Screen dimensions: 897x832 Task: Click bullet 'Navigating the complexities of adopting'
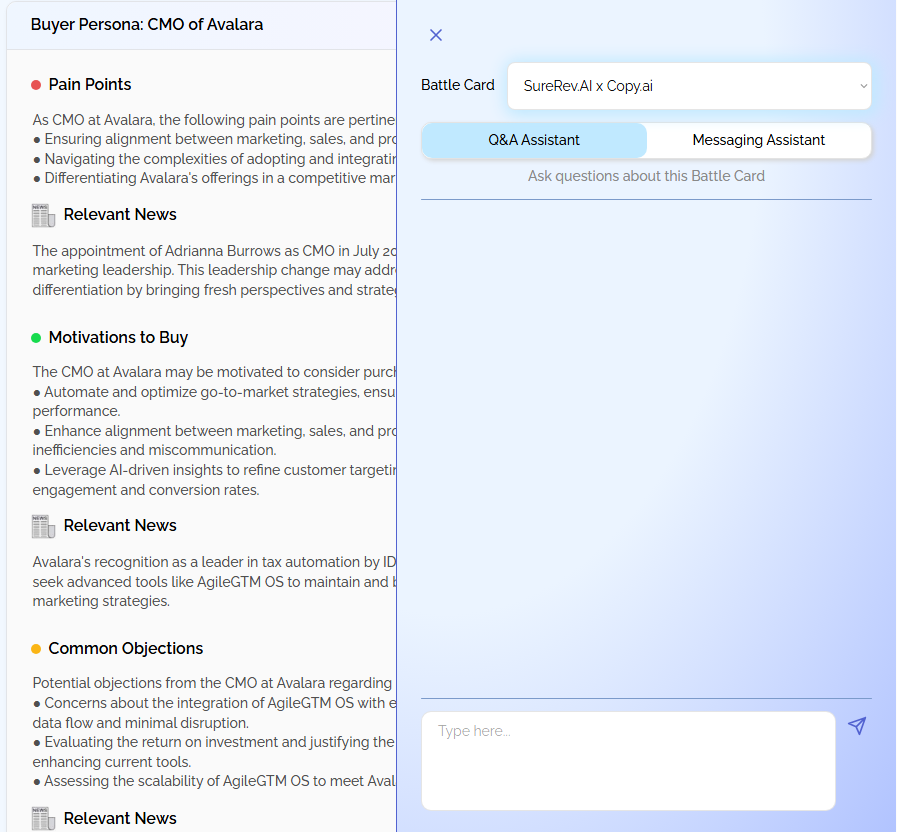tap(215, 159)
